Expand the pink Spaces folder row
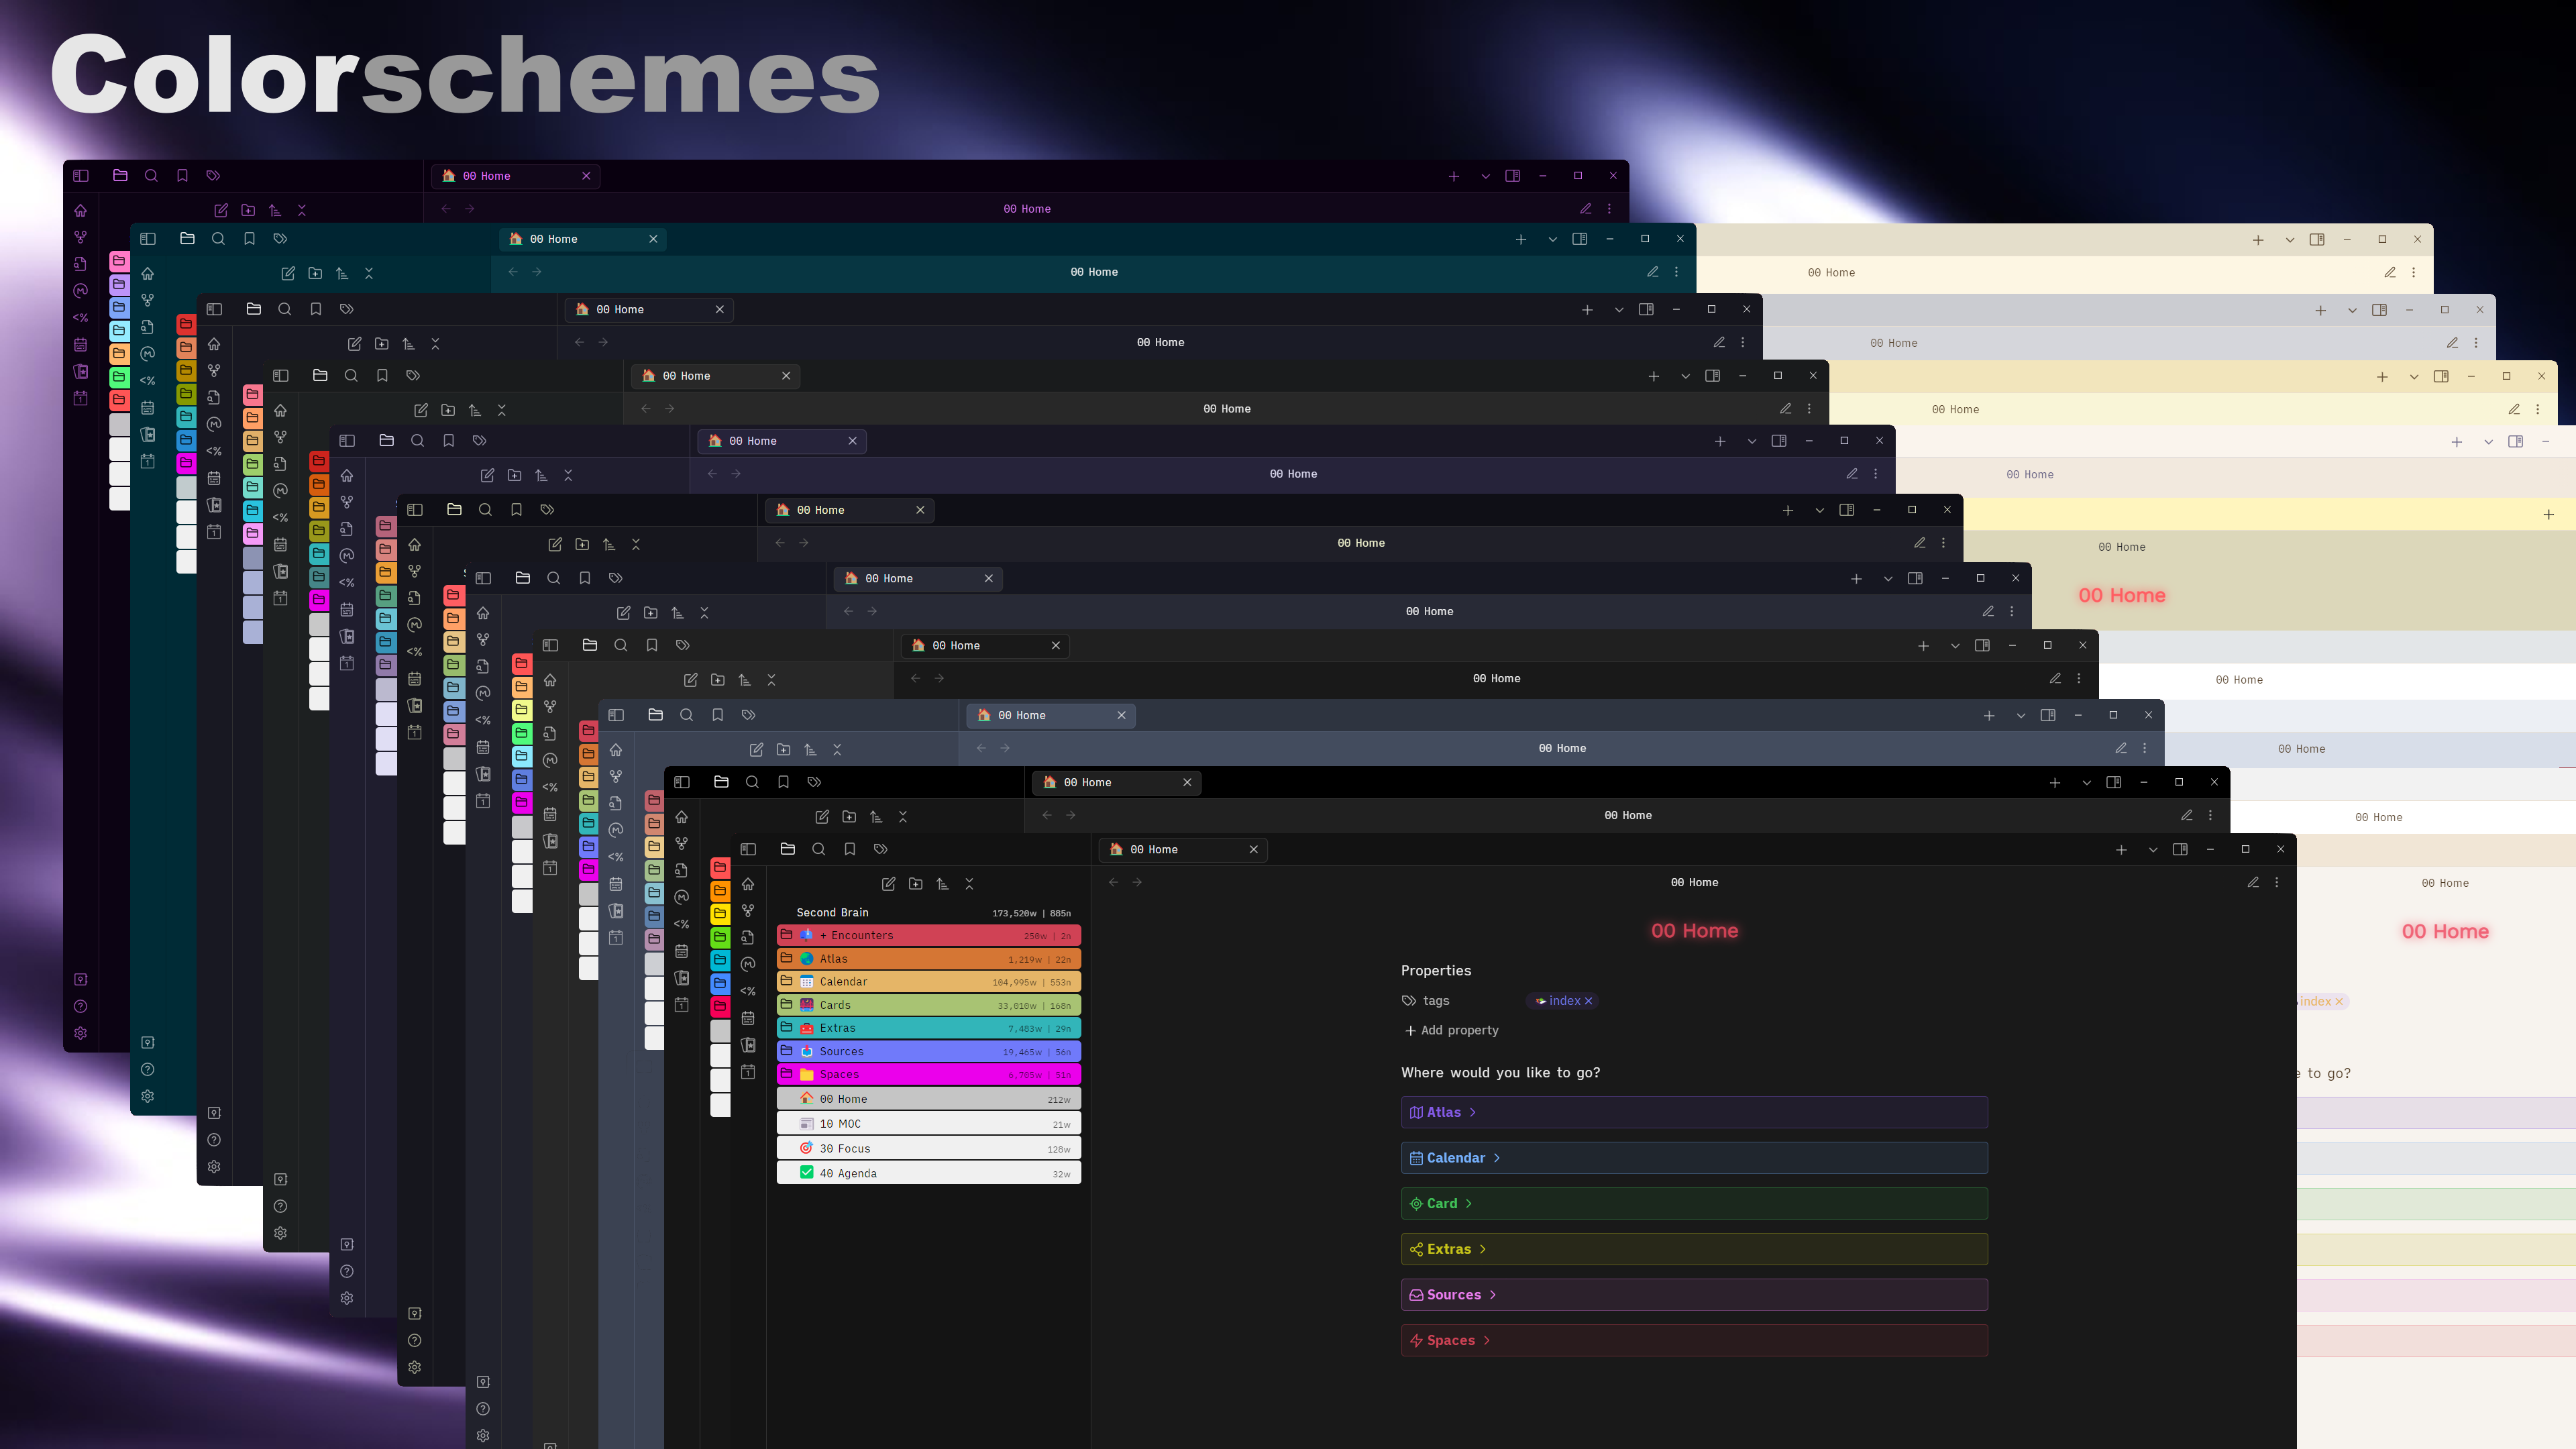This screenshot has height=1449, width=2576. 929,1074
